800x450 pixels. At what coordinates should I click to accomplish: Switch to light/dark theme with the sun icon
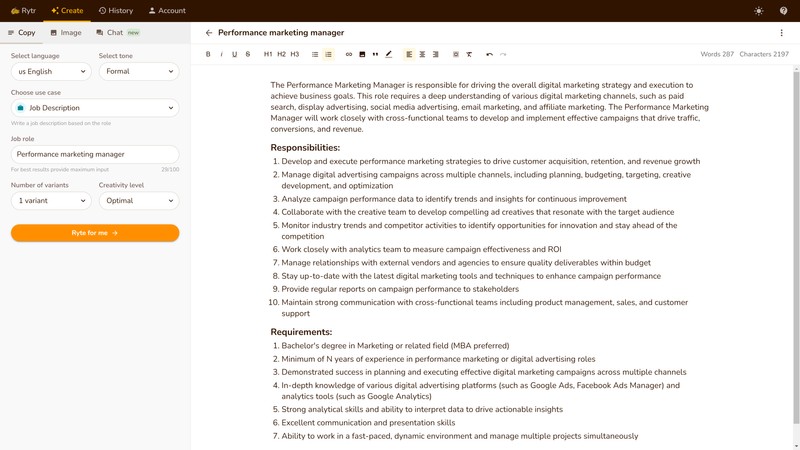coord(758,11)
